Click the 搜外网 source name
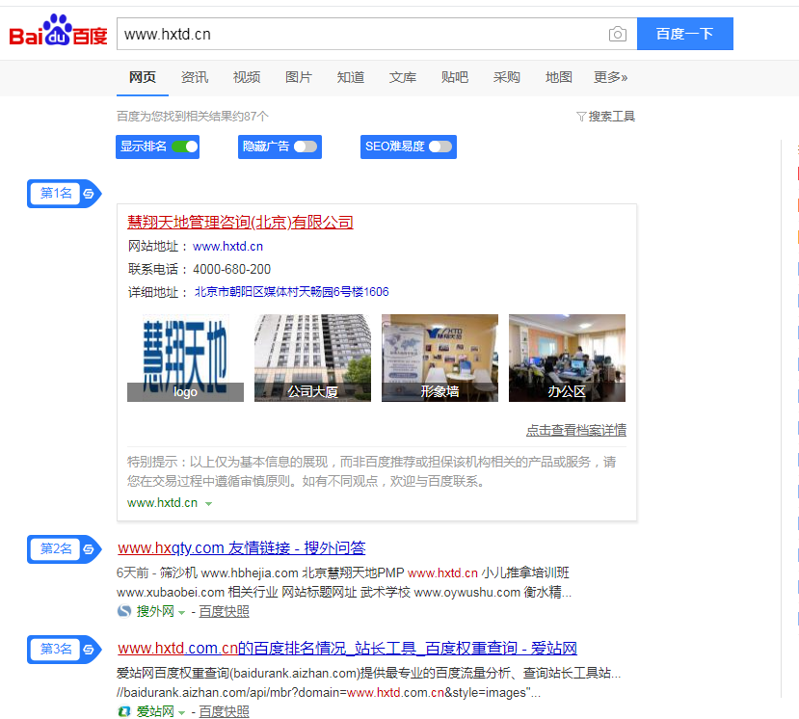Image resolution: width=799 pixels, height=719 pixels. 155,611
